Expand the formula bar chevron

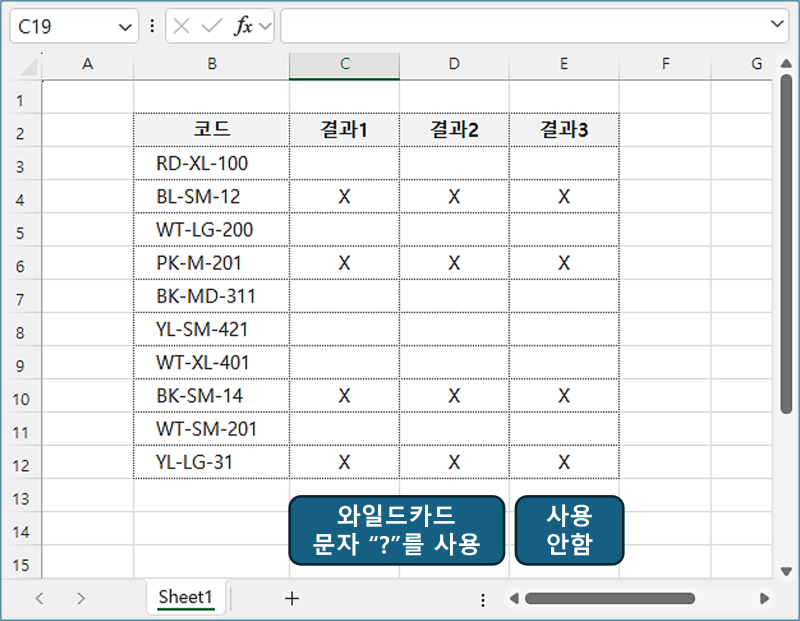(779, 25)
